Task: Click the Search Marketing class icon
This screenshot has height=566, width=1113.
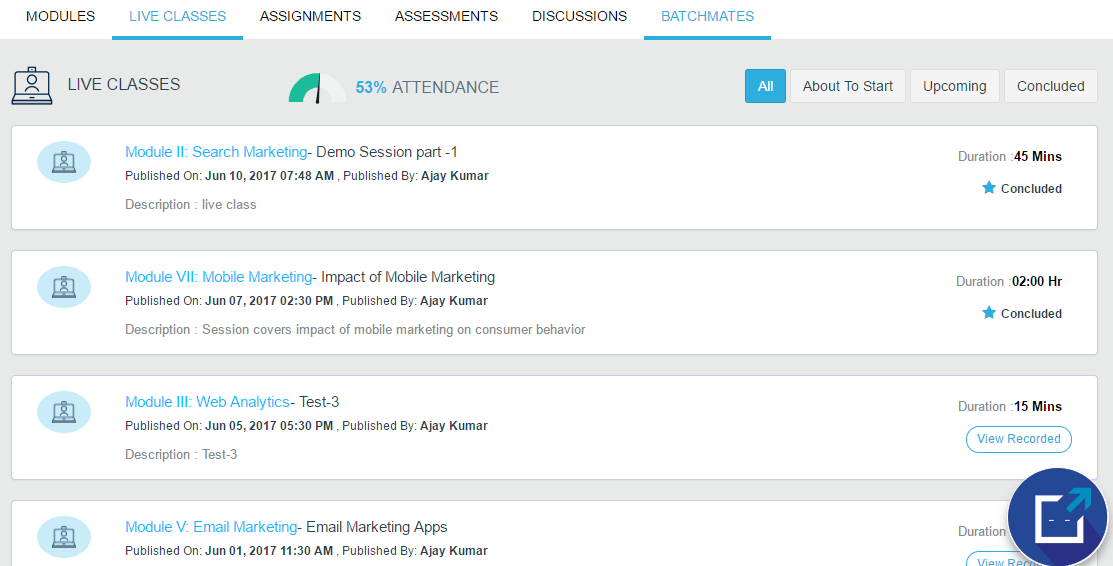Action: [64, 162]
